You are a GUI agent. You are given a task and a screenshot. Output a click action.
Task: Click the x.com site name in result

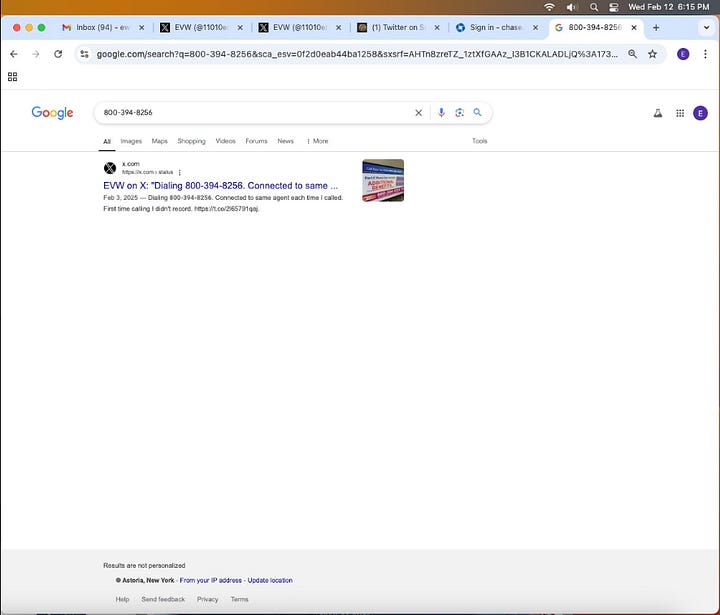coord(130,164)
